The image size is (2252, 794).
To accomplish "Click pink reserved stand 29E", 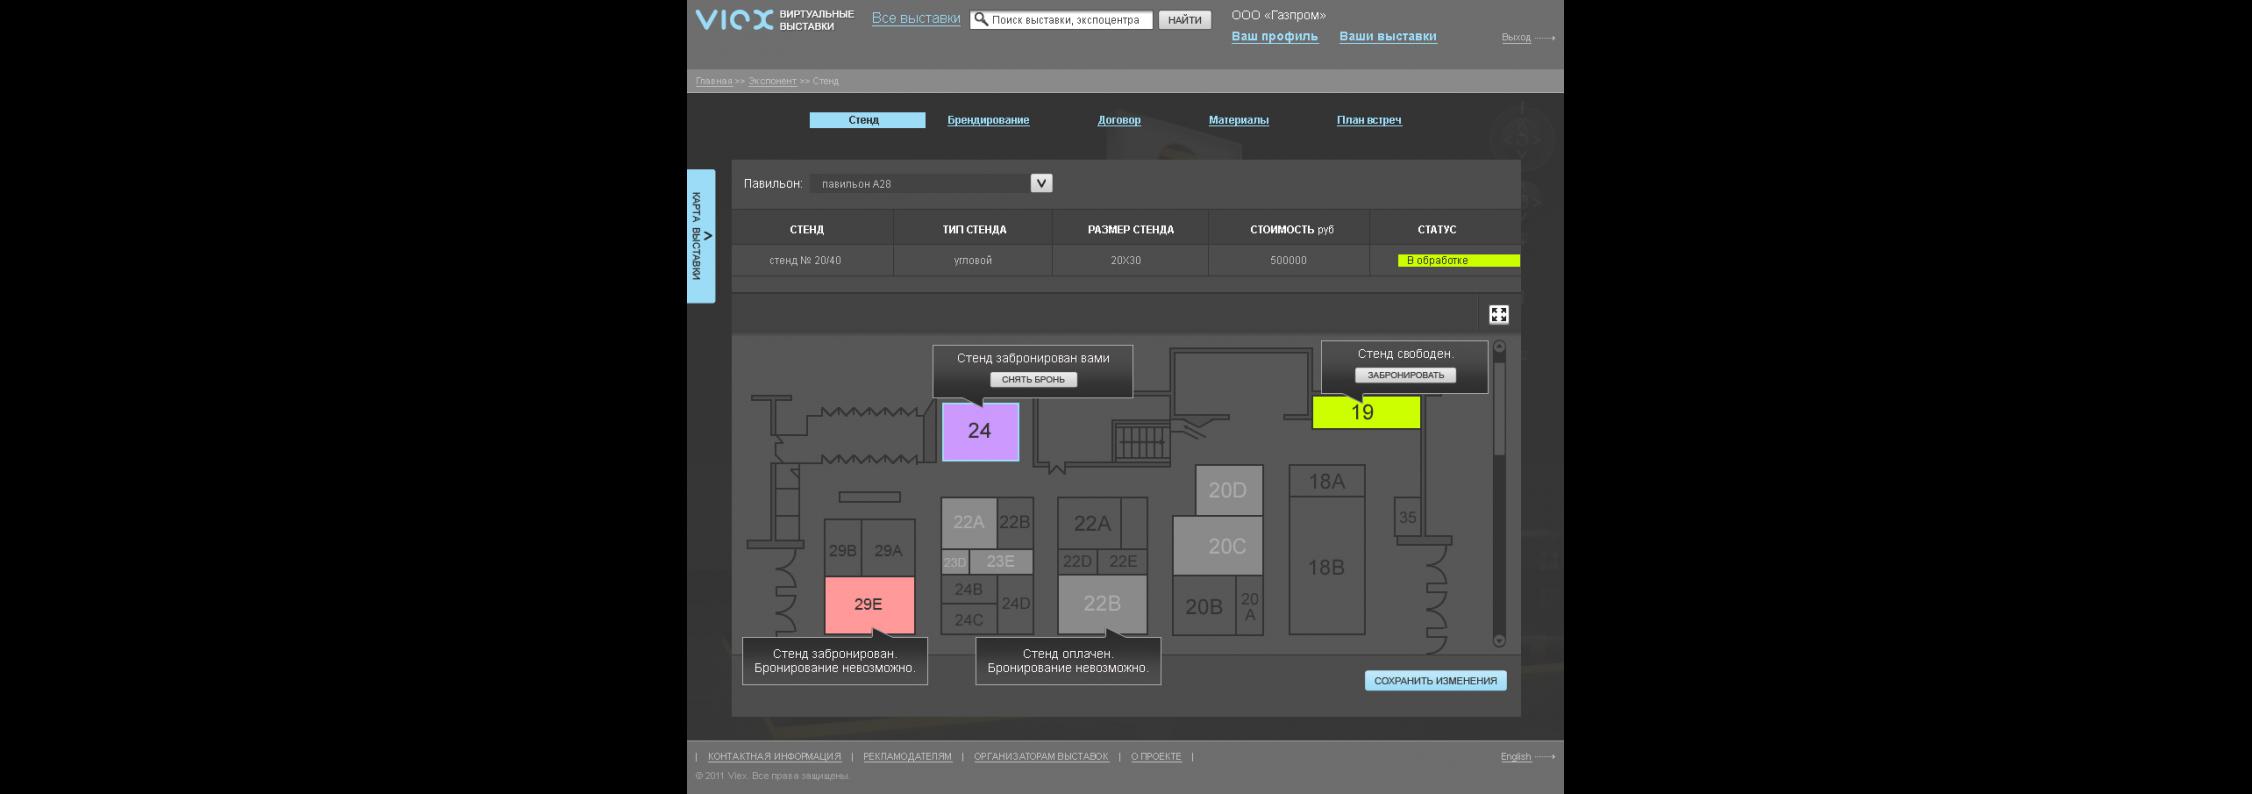I will click(868, 605).
